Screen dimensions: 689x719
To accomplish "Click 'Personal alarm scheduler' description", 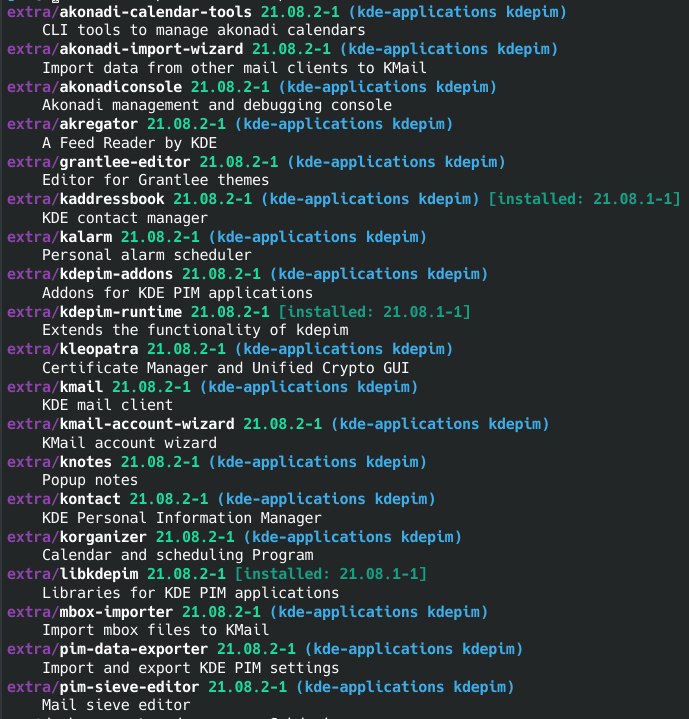I will coord(147,255).
